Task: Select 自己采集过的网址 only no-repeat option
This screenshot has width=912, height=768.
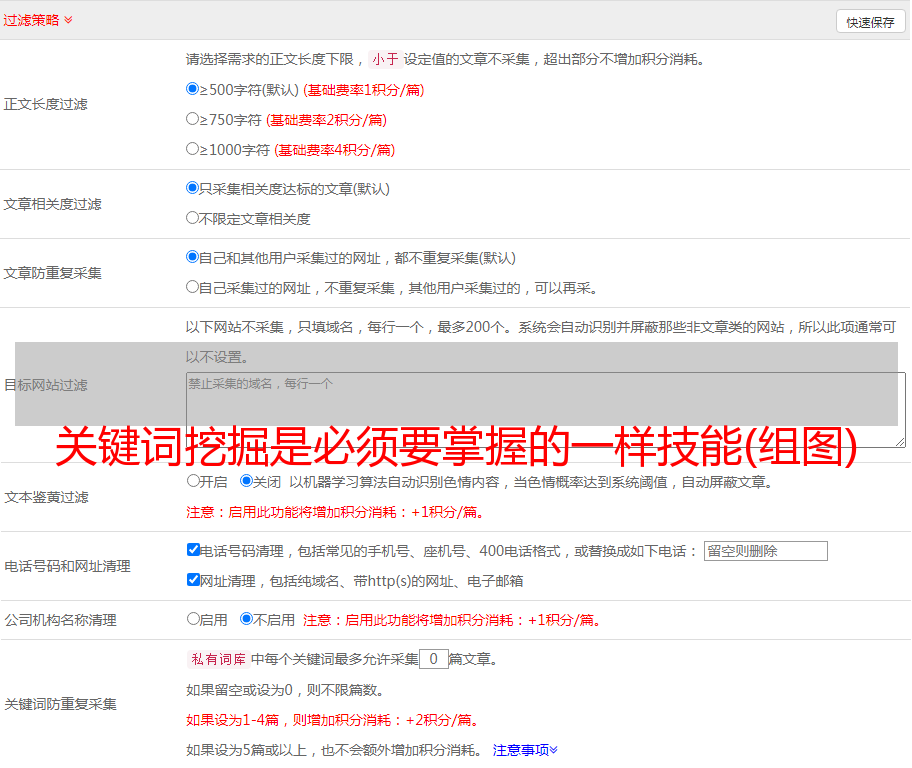Action: click(193, 287)
